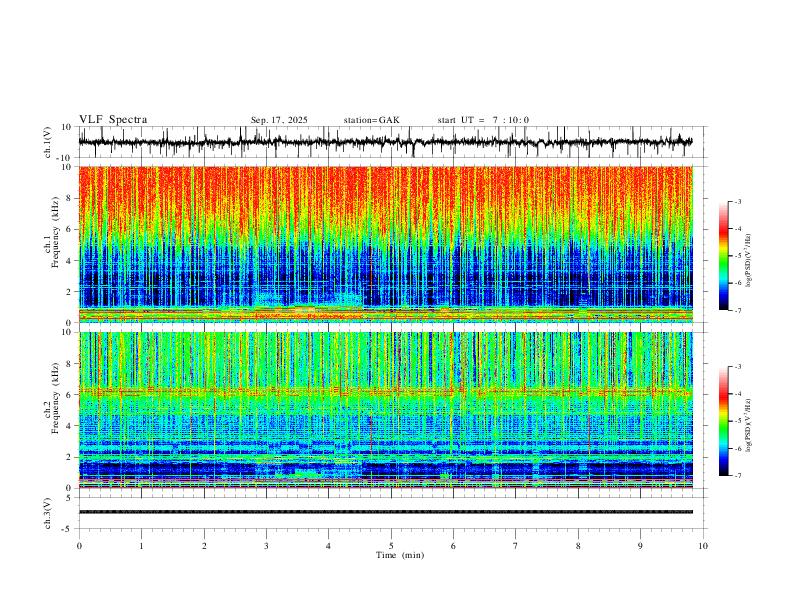Click the ch.1 spectrogram color scale bar
792x612 pixels.
pos(724,256)
